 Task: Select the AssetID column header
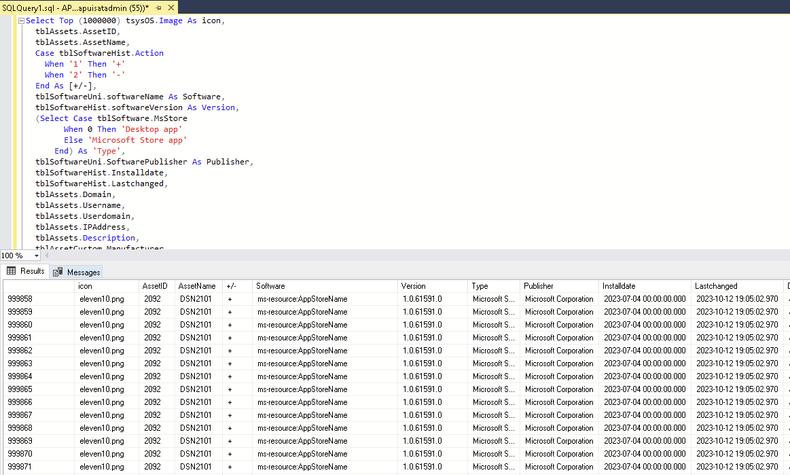coord(154,286)
